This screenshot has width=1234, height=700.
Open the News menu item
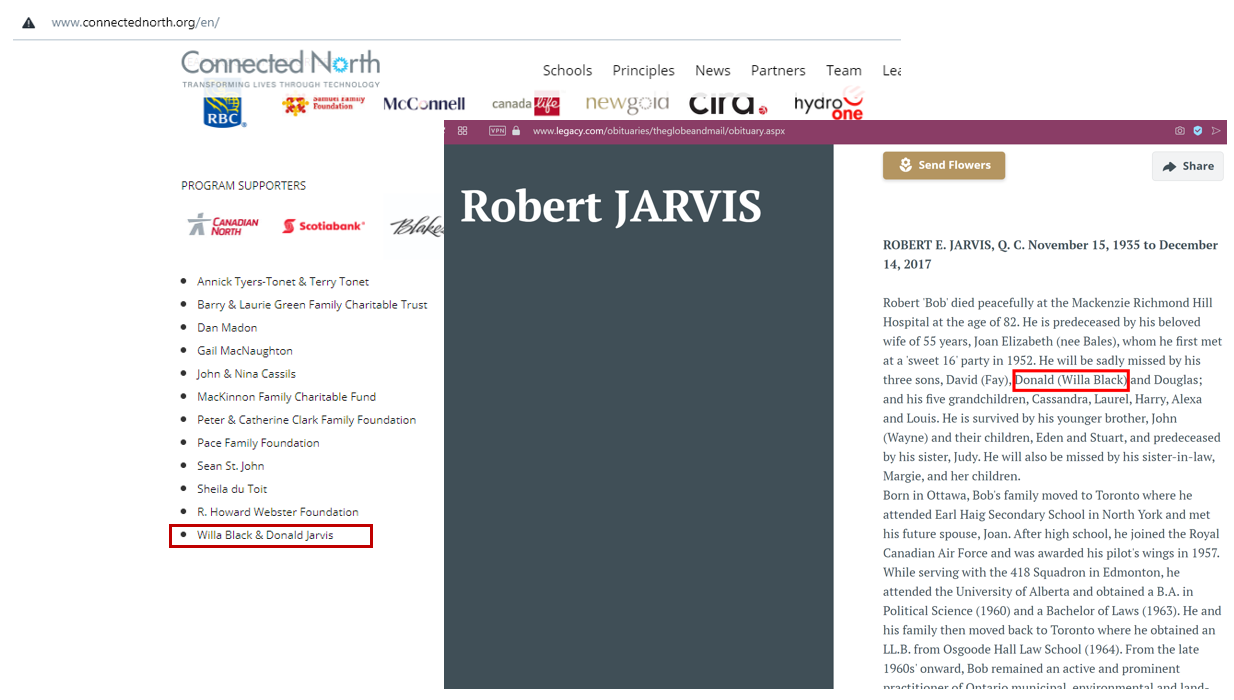tap(713, 70)
